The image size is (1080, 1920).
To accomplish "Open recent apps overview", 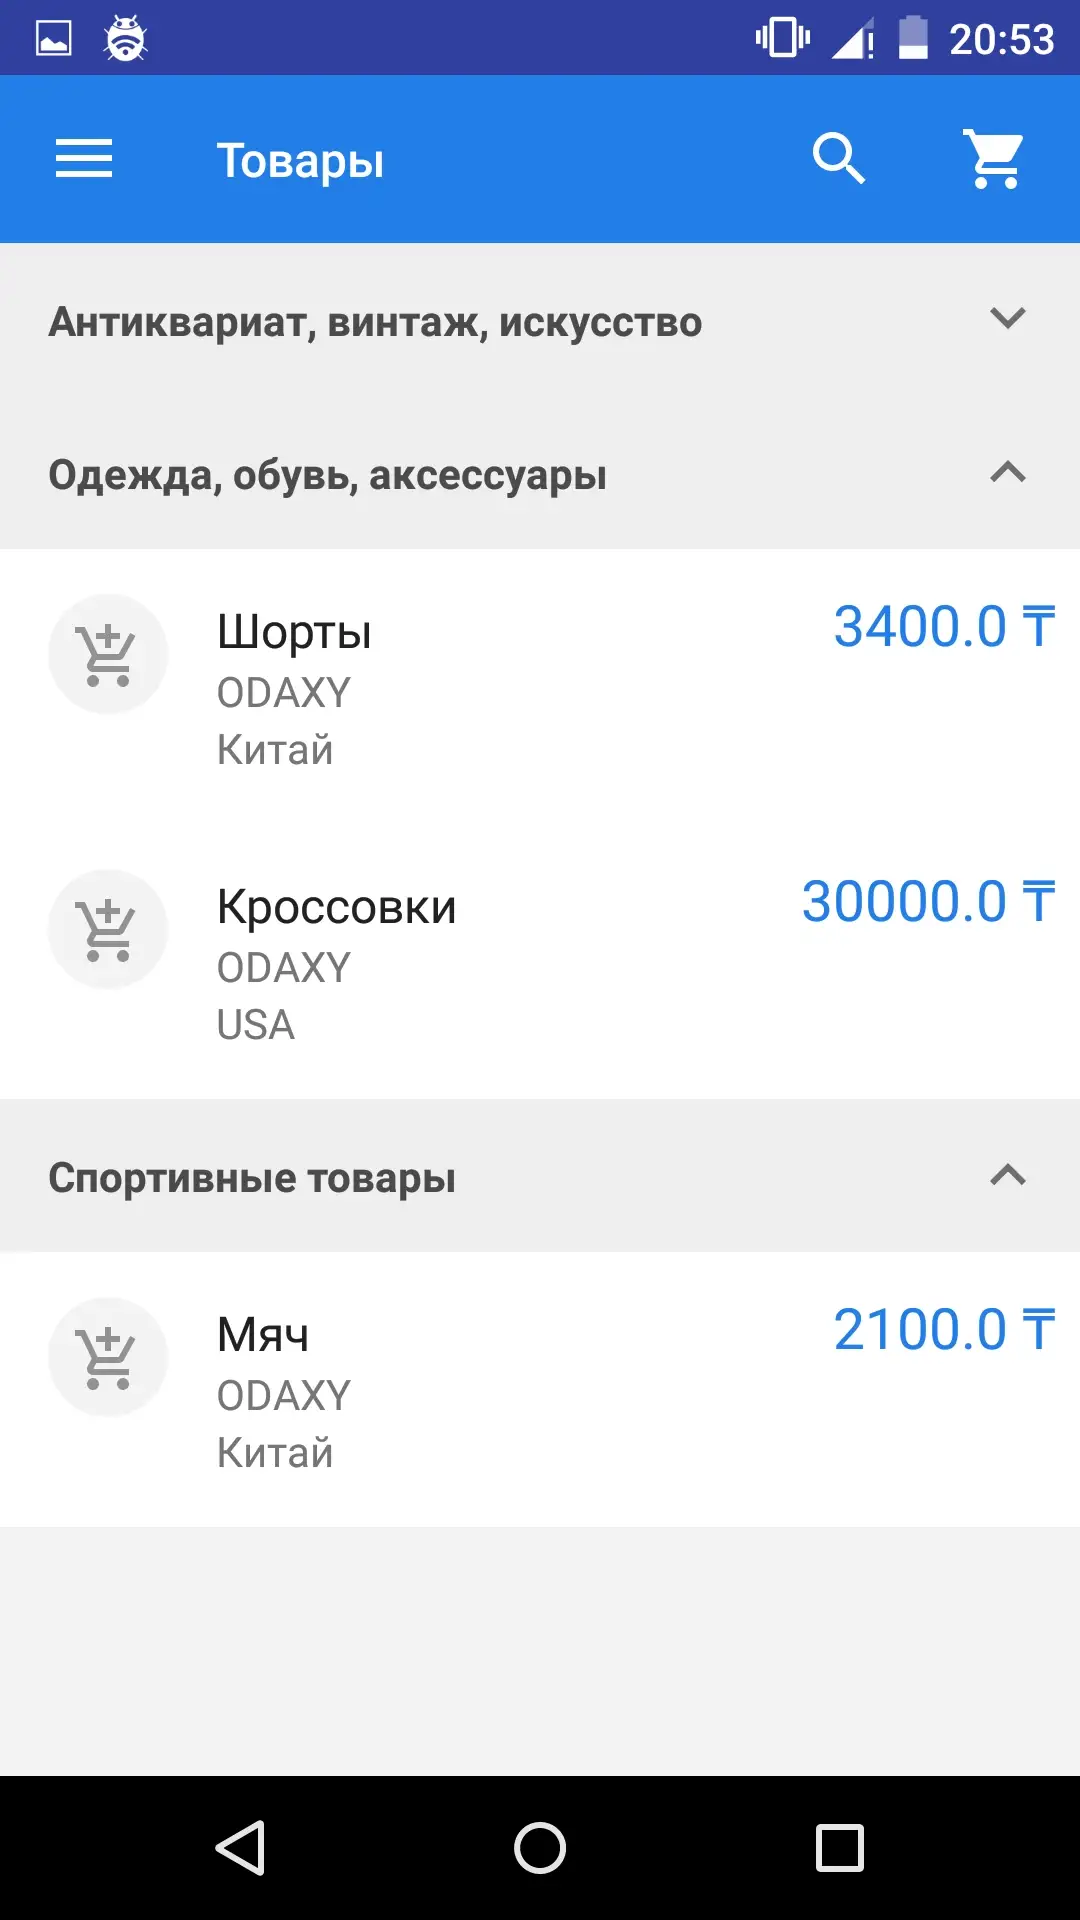I will pyautogui.click(x=839, y=1847).
